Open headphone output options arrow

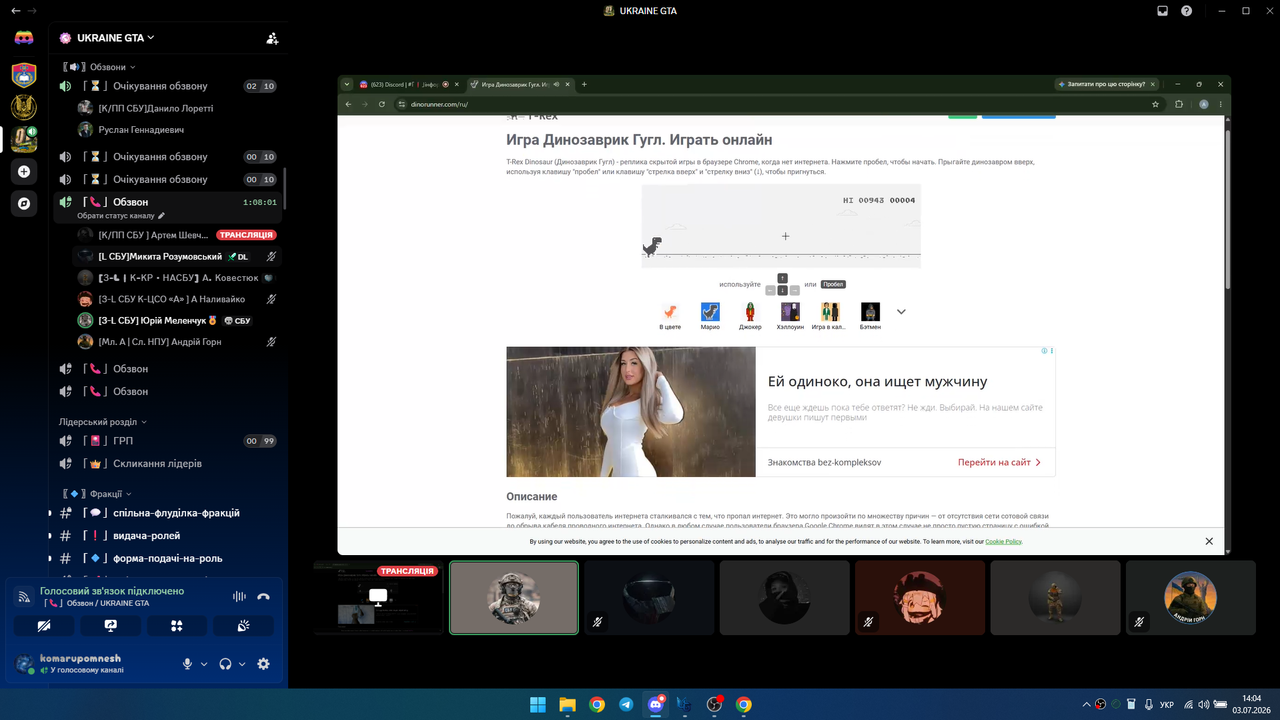pyautogui.click(x=242, y=664)
